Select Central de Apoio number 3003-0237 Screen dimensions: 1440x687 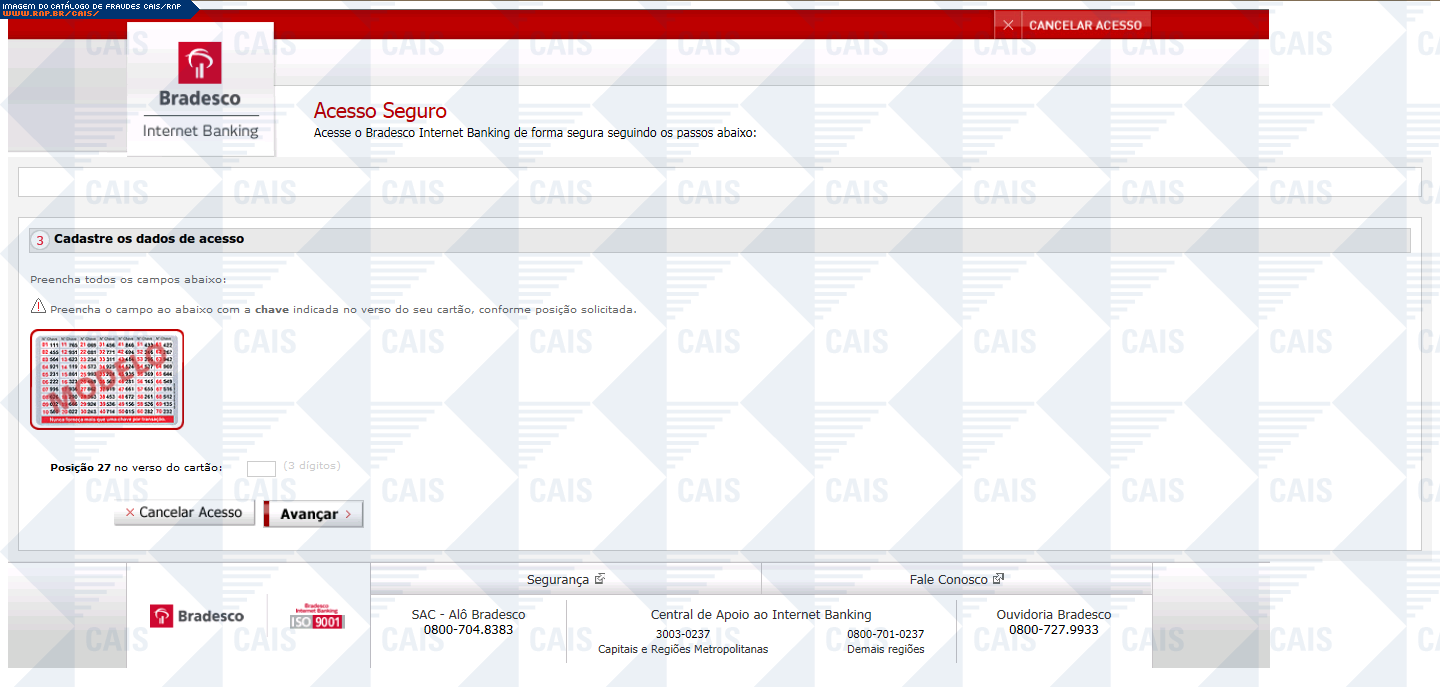(x=683, y=634)
